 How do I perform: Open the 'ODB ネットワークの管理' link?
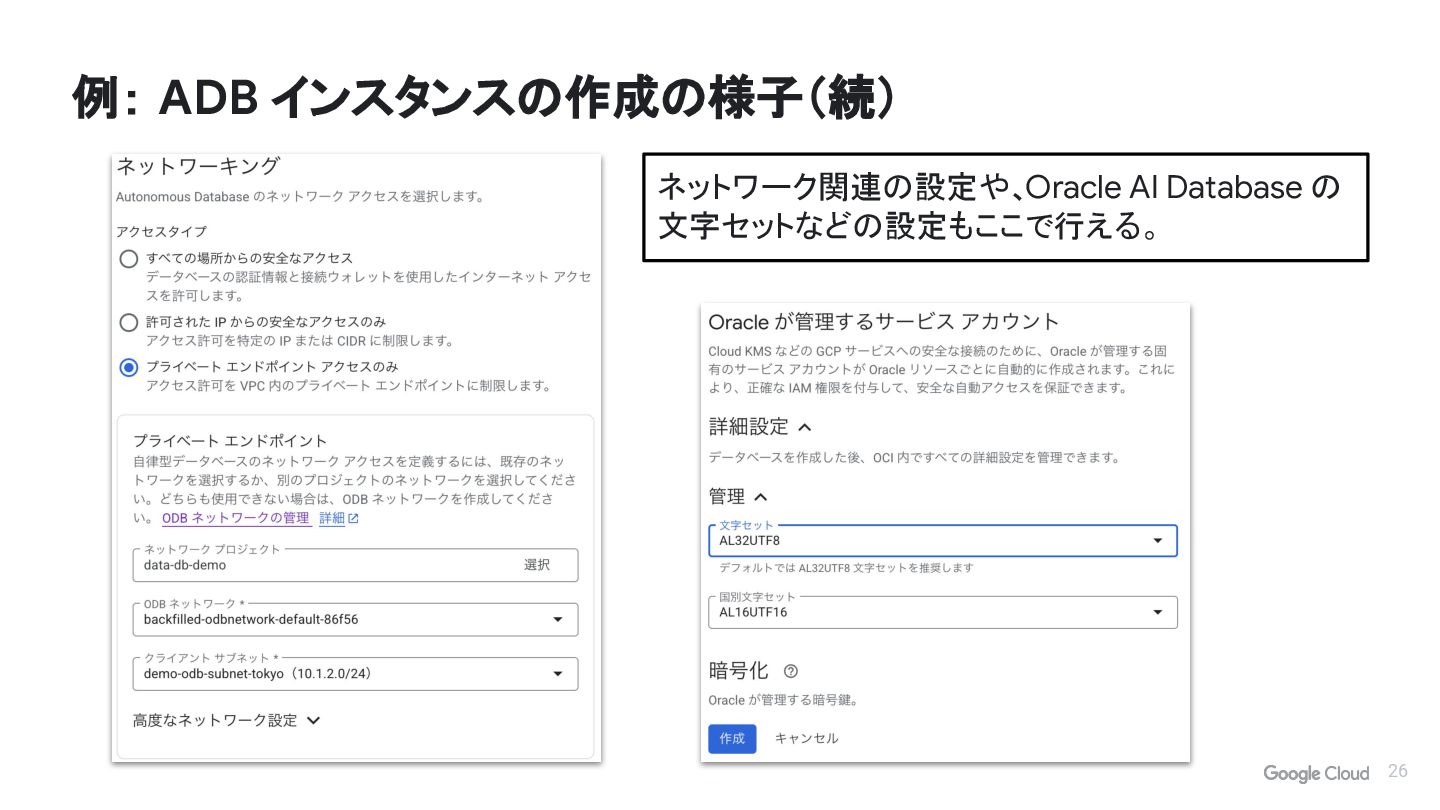(236, 518)
